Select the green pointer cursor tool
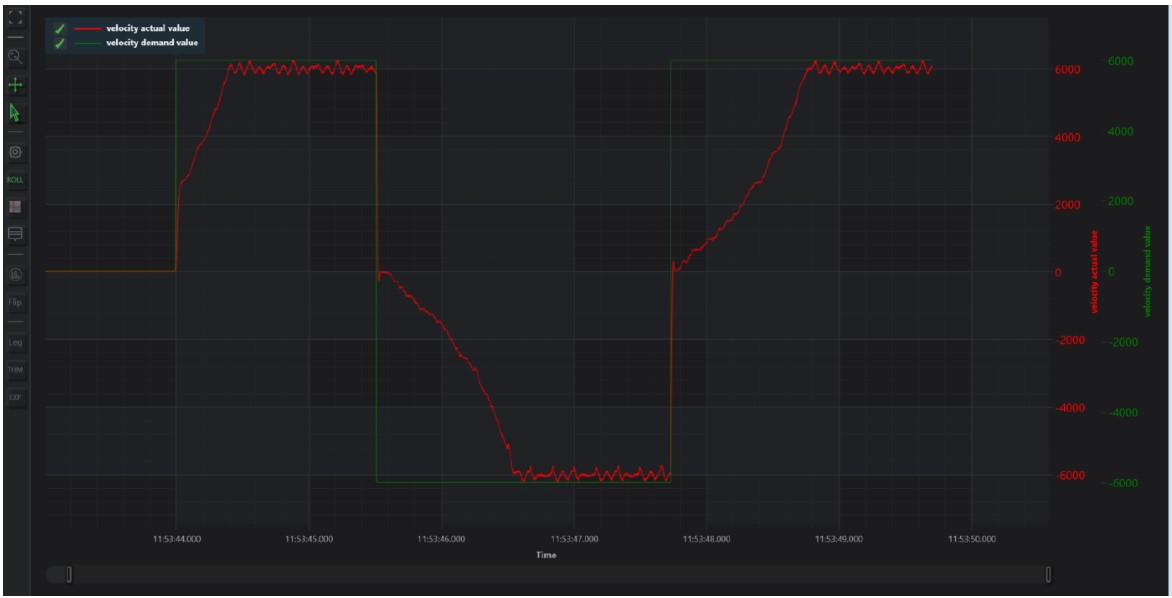1172x598 pixels. click(x=15, y=113)
